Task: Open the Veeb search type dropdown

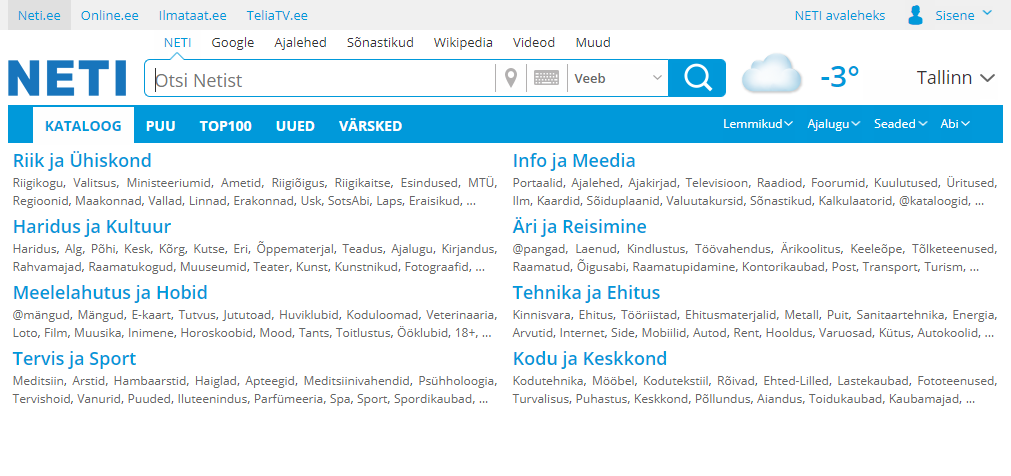Action: (x=618, y=79)
